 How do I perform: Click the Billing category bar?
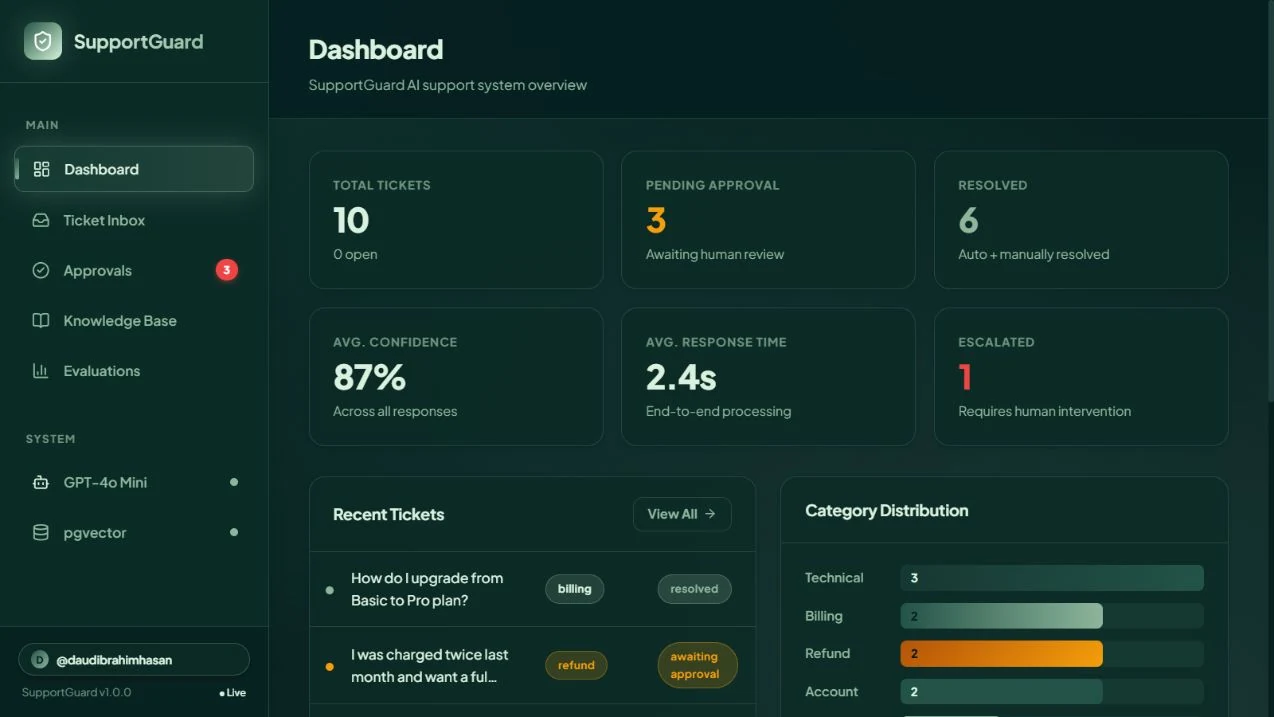click(1001, 616)
